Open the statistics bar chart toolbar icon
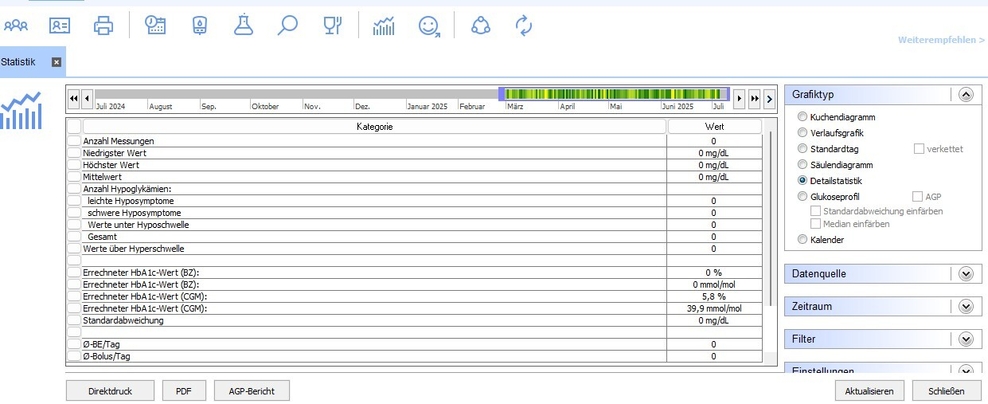 click(384, 26)
